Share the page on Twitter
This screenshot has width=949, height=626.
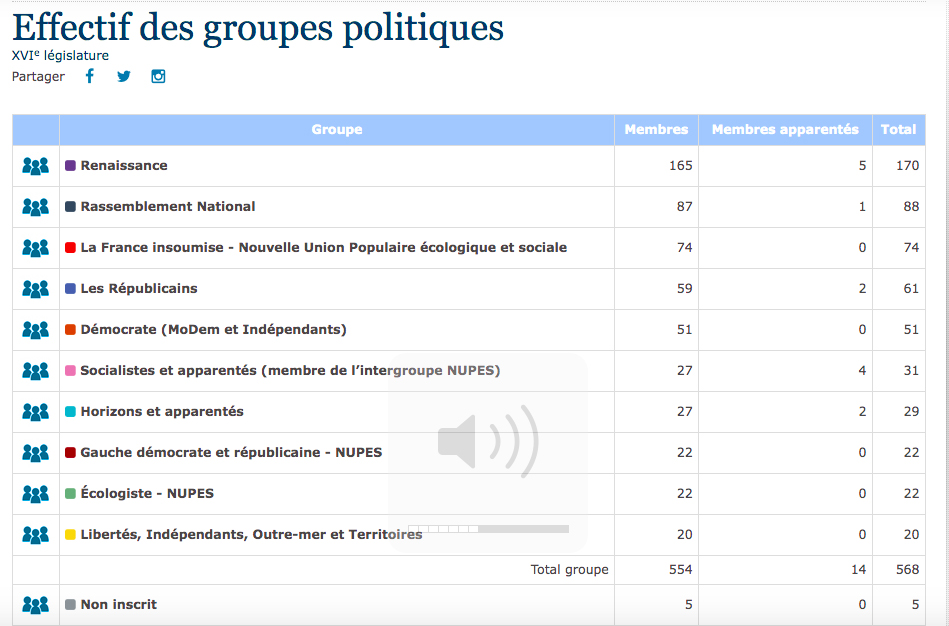[123, 76]
